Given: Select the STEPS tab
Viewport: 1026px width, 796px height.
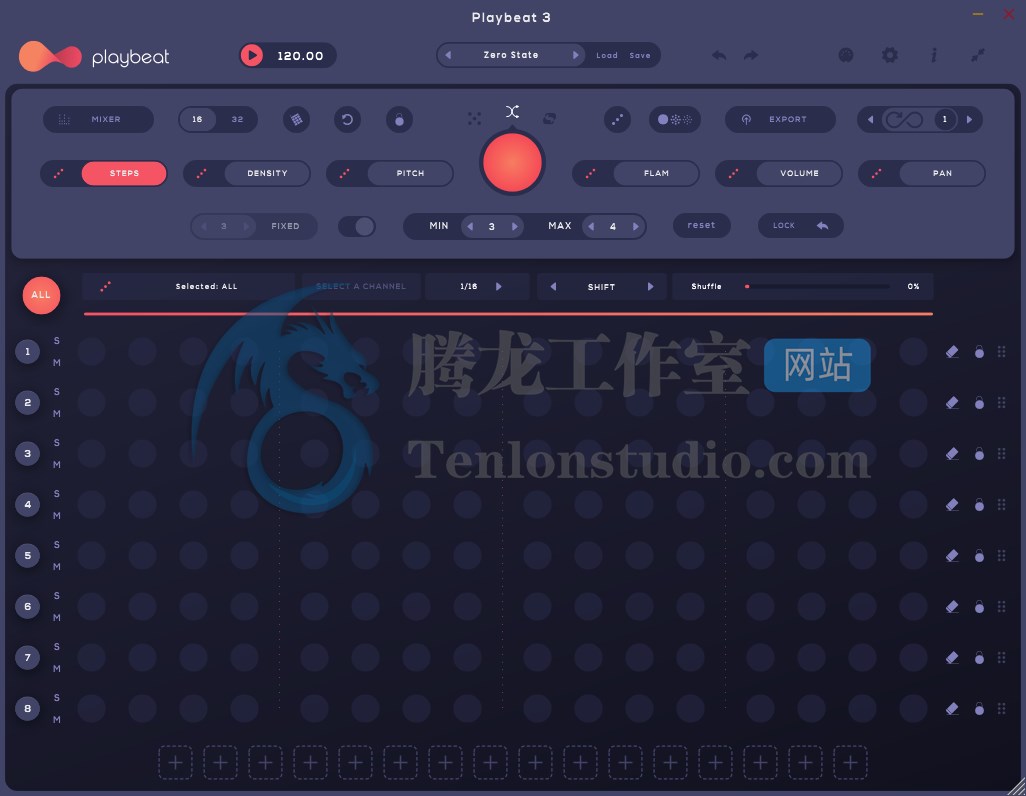Looking at the screenshot, I should (124, 173).
